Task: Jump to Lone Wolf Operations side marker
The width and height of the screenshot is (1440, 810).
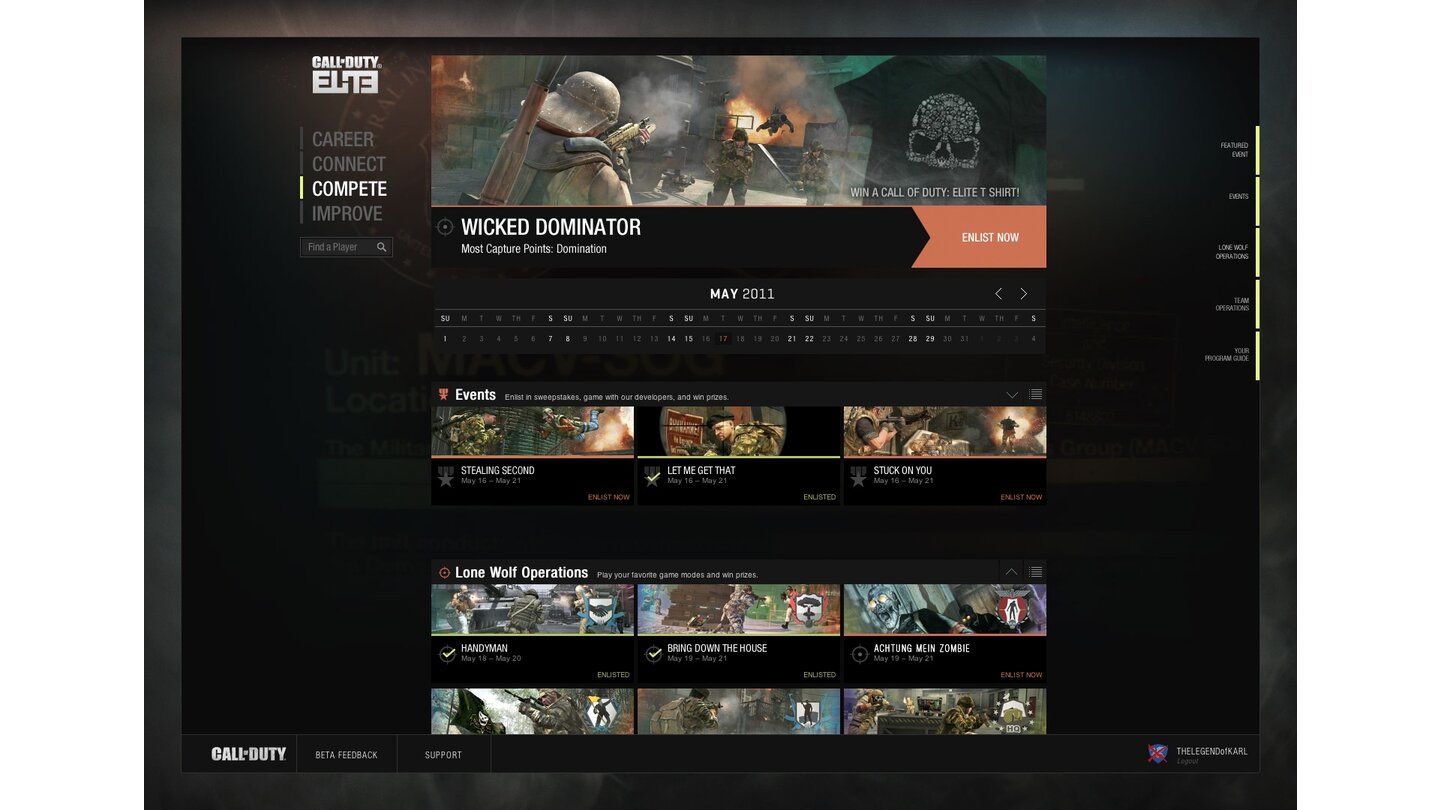Action: click(1232, 252)
